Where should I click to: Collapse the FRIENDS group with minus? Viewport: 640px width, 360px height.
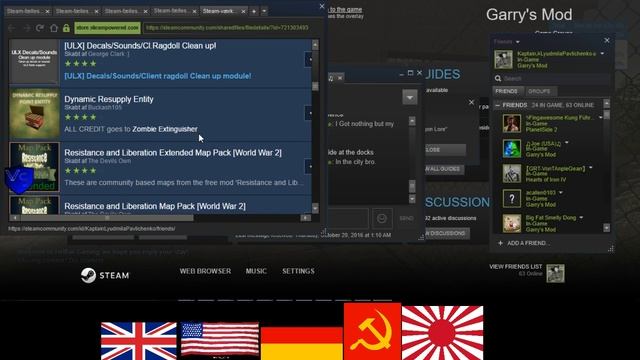(497, 105)
